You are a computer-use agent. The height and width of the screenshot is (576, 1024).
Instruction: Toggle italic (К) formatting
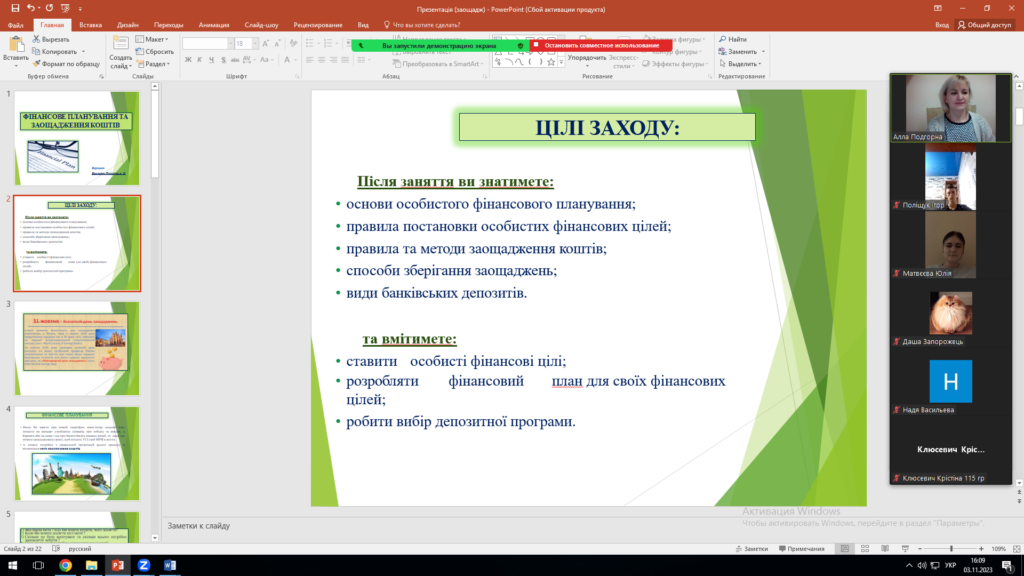click(200, 60)
